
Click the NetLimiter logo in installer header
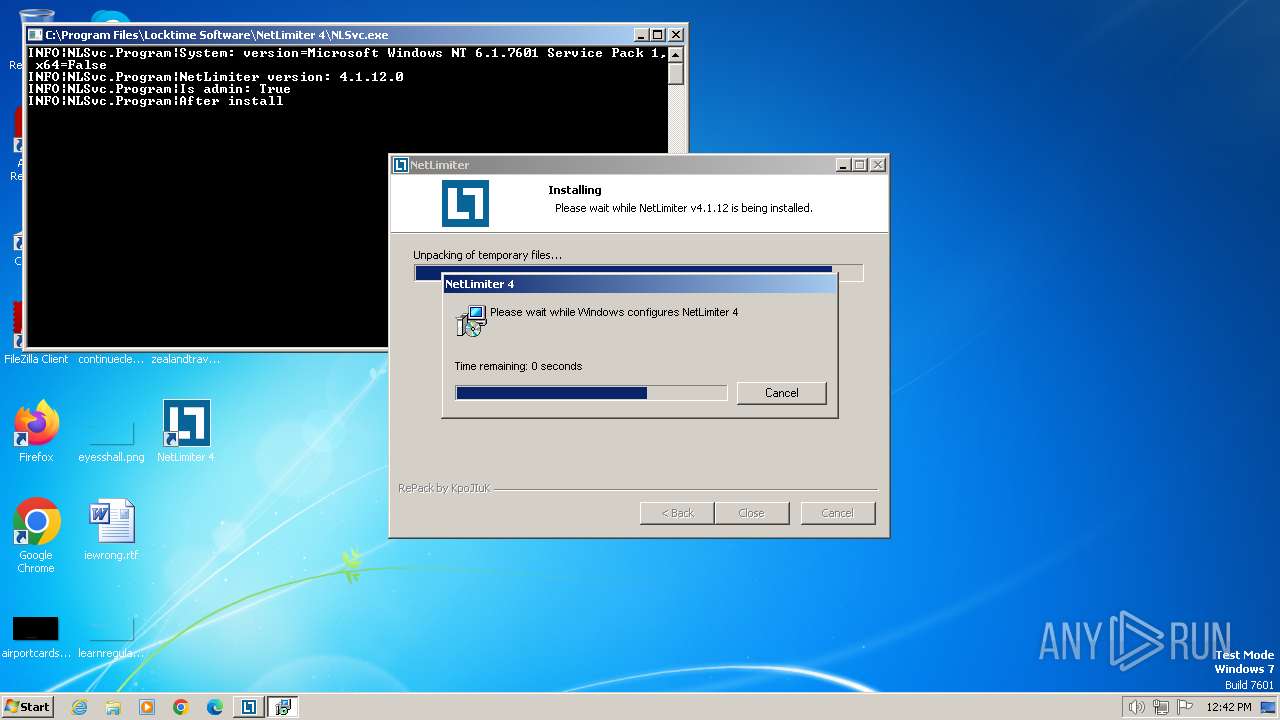[466, 203]
